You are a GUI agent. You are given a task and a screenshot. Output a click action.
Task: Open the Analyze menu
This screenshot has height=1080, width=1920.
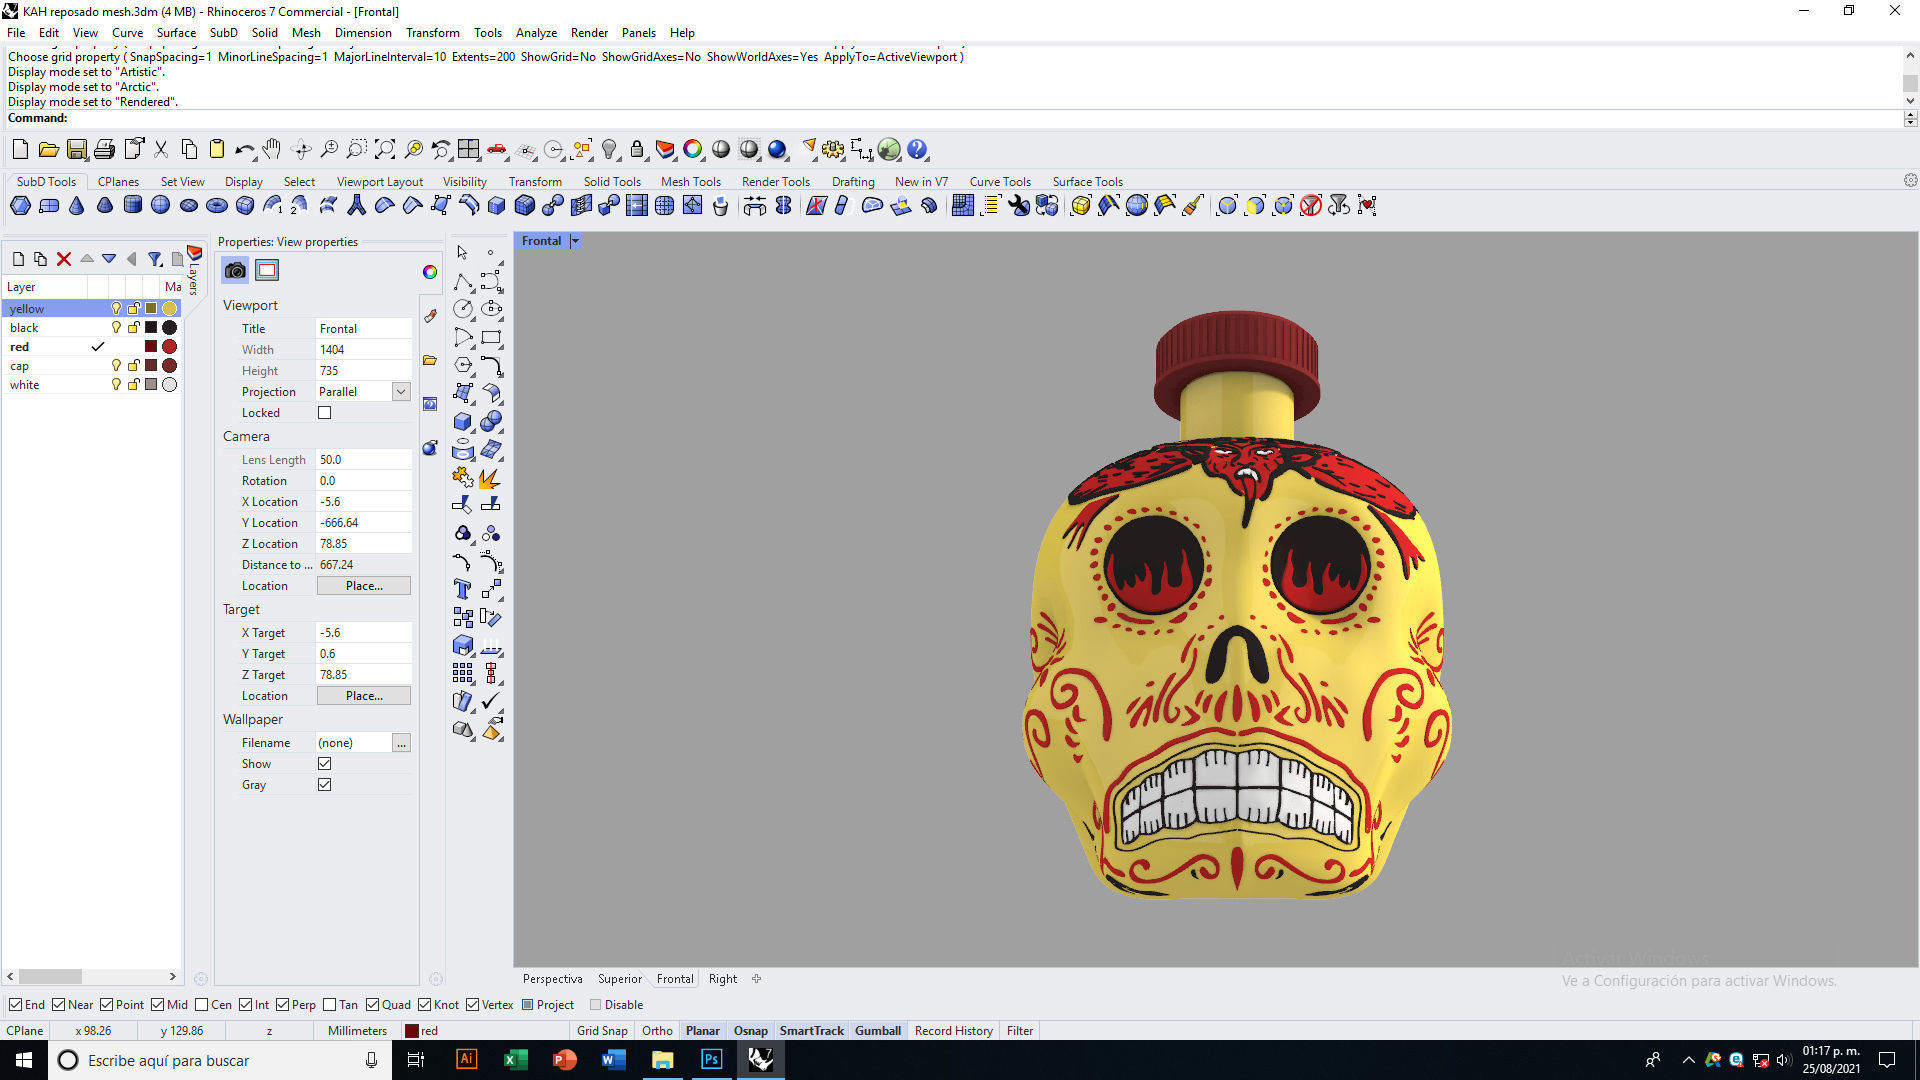(x=536, y=33)
